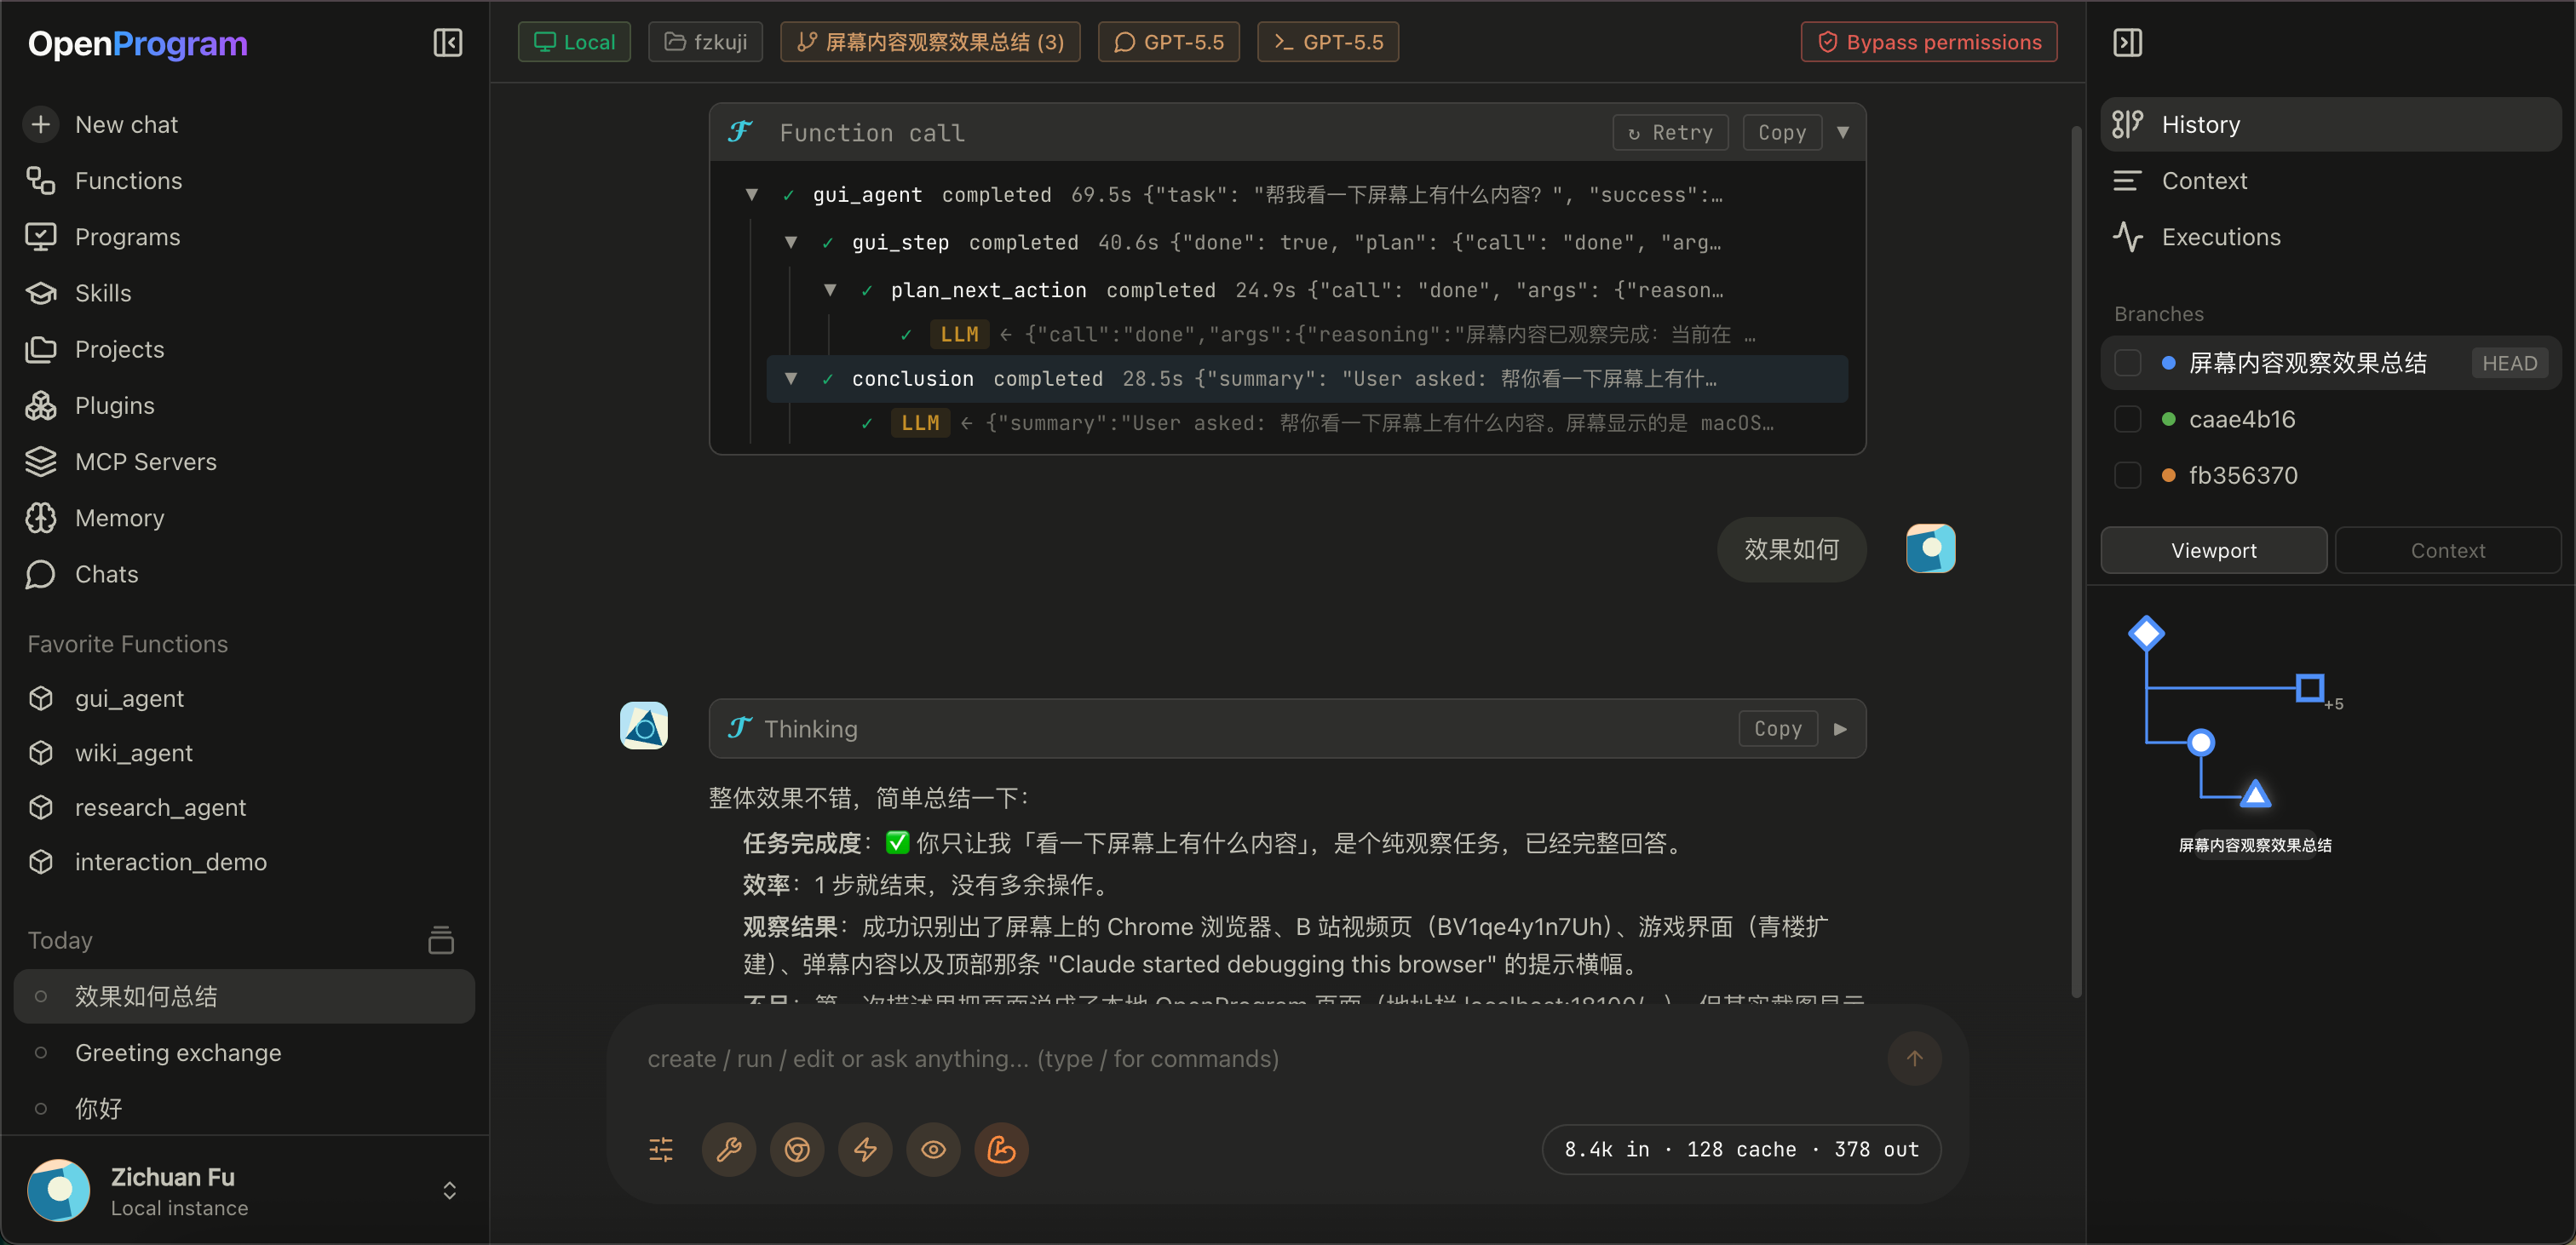Open the chat model GPT-5.5 selector
2576x1245 pixels.
pos(1168,42)
